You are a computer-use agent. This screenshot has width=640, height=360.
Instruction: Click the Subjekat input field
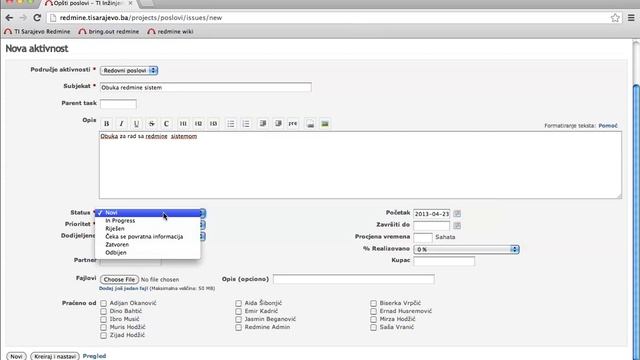click(206, 87)
